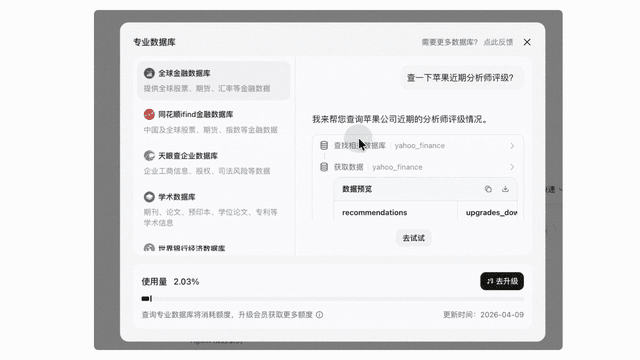
Task: Click the recommendations column header
Action: [x=375, y=213]
